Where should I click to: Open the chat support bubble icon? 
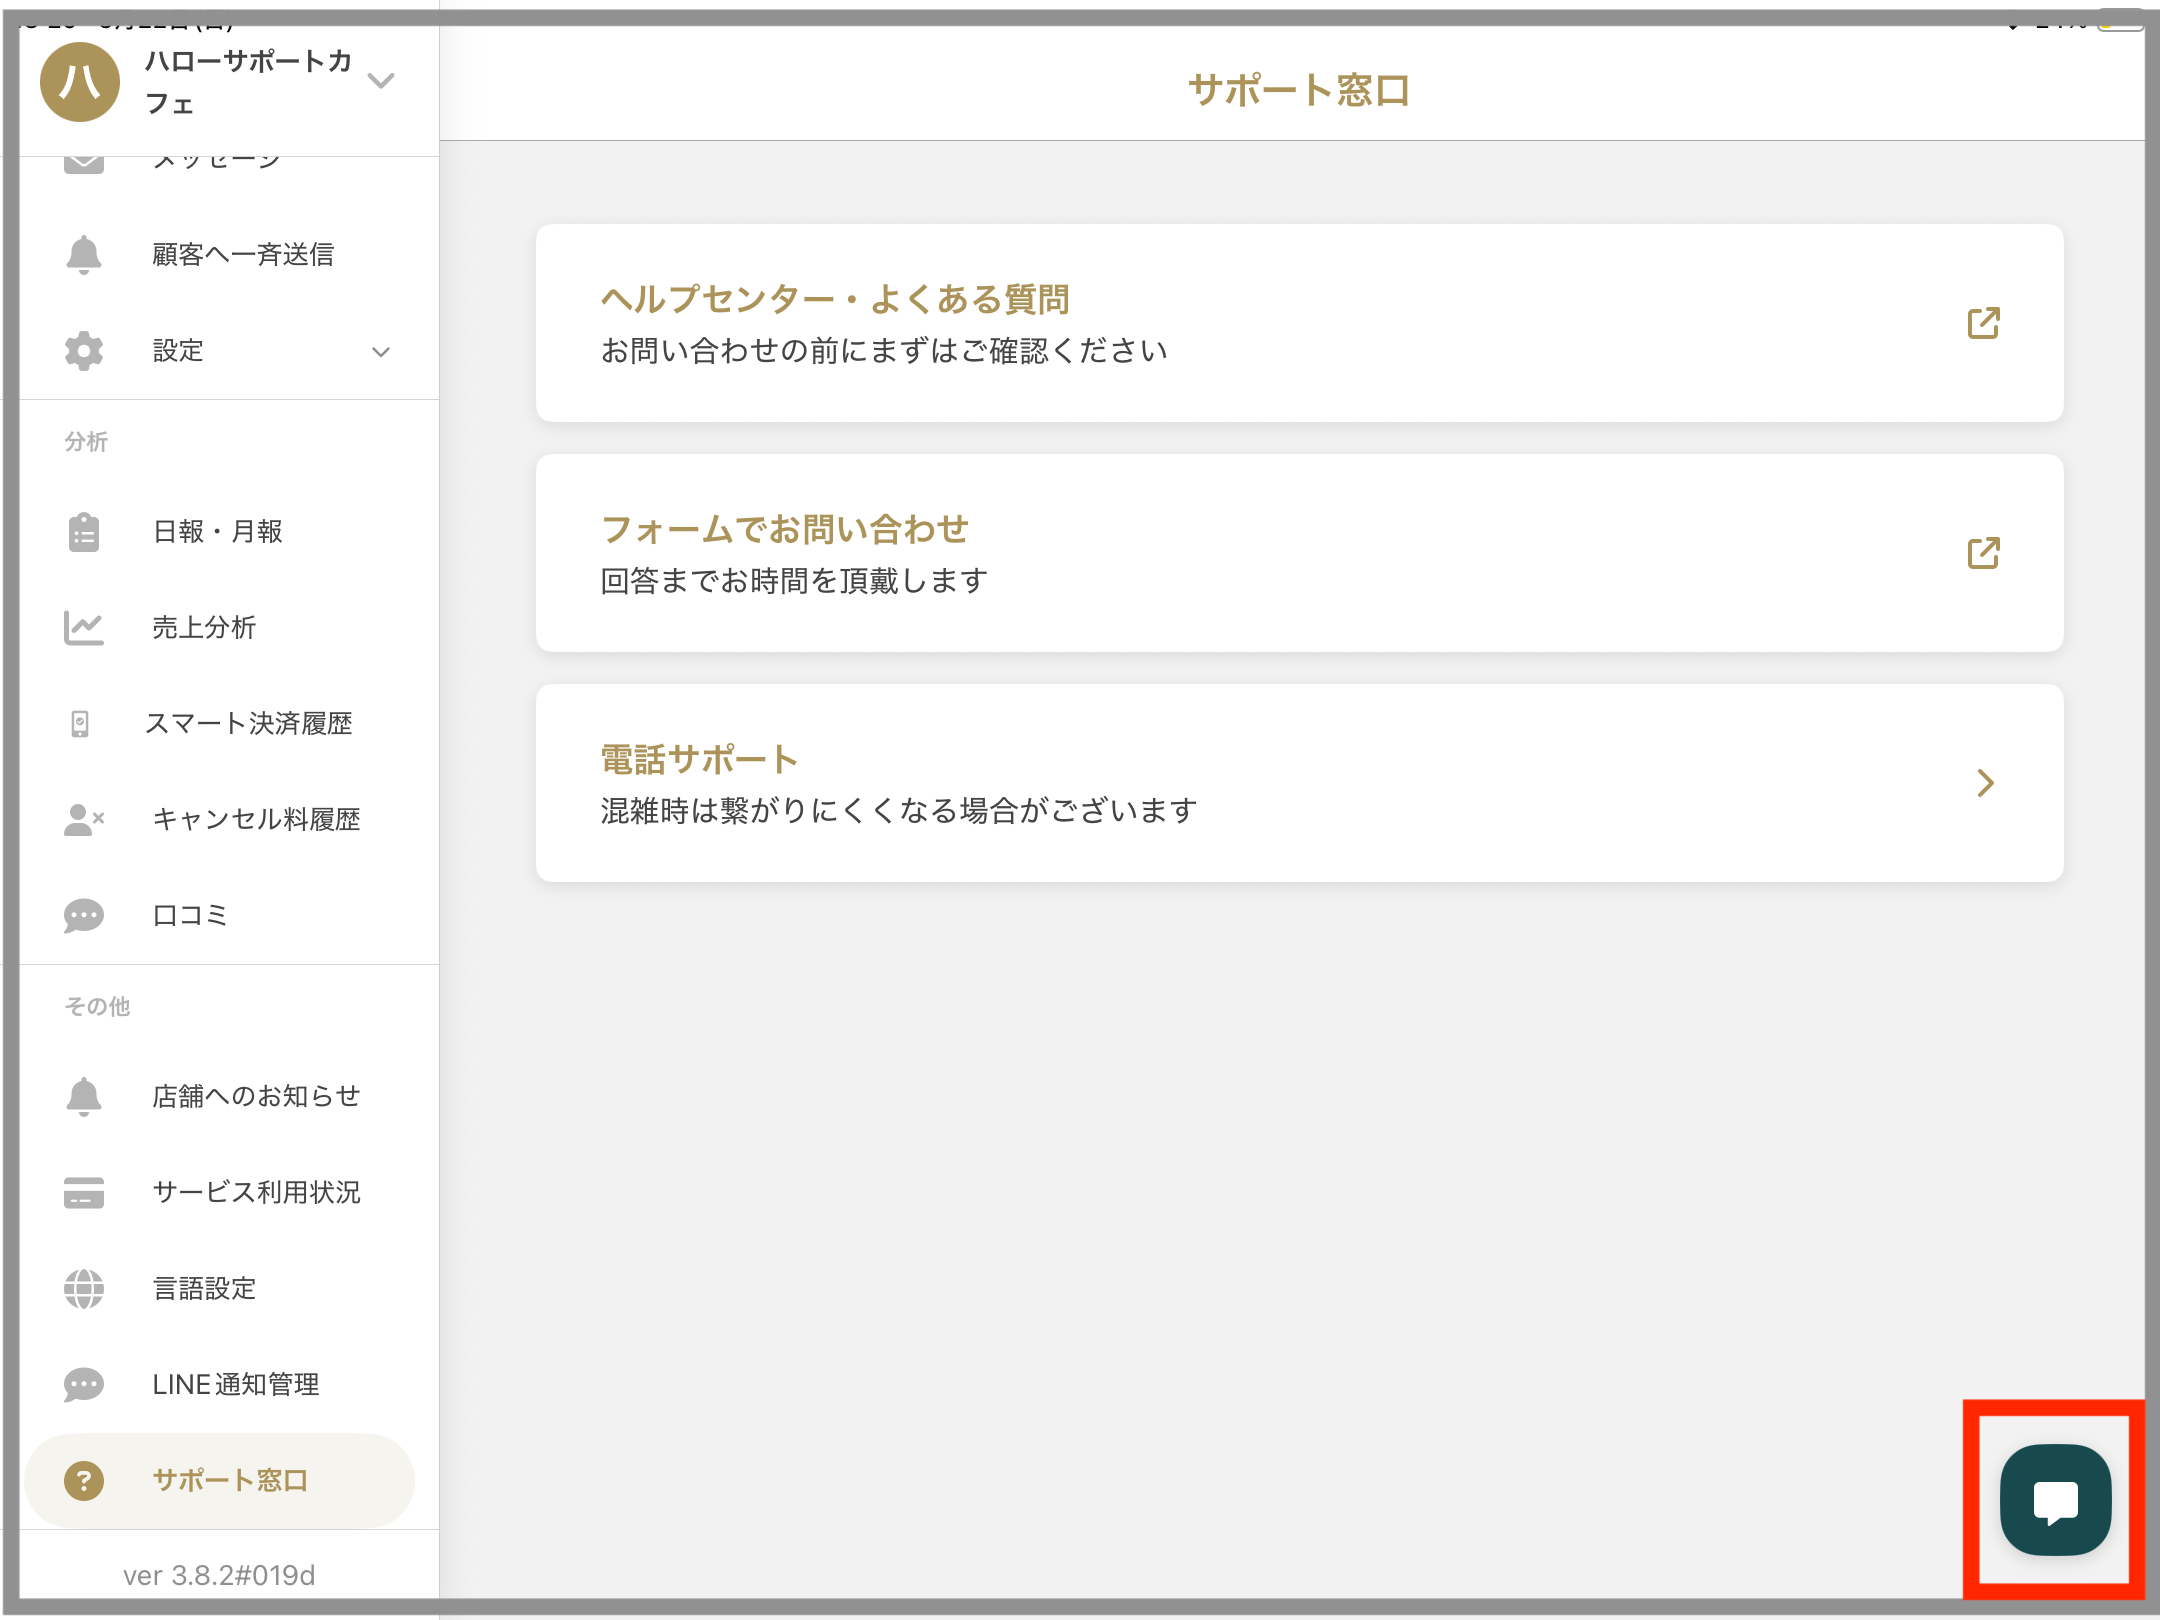click(x=2055, y=1499)
